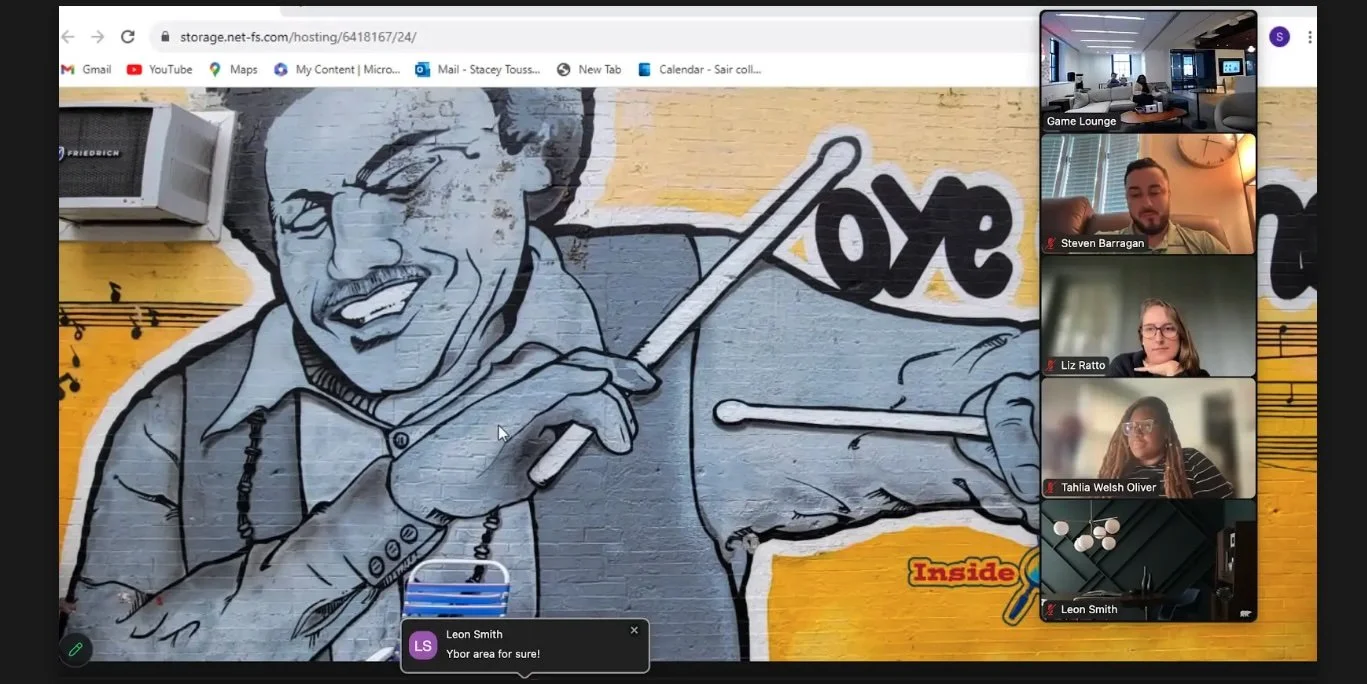Select Steven Barragan's video tile
The image size is (1367, 684).
click(x=1148, y=194)
